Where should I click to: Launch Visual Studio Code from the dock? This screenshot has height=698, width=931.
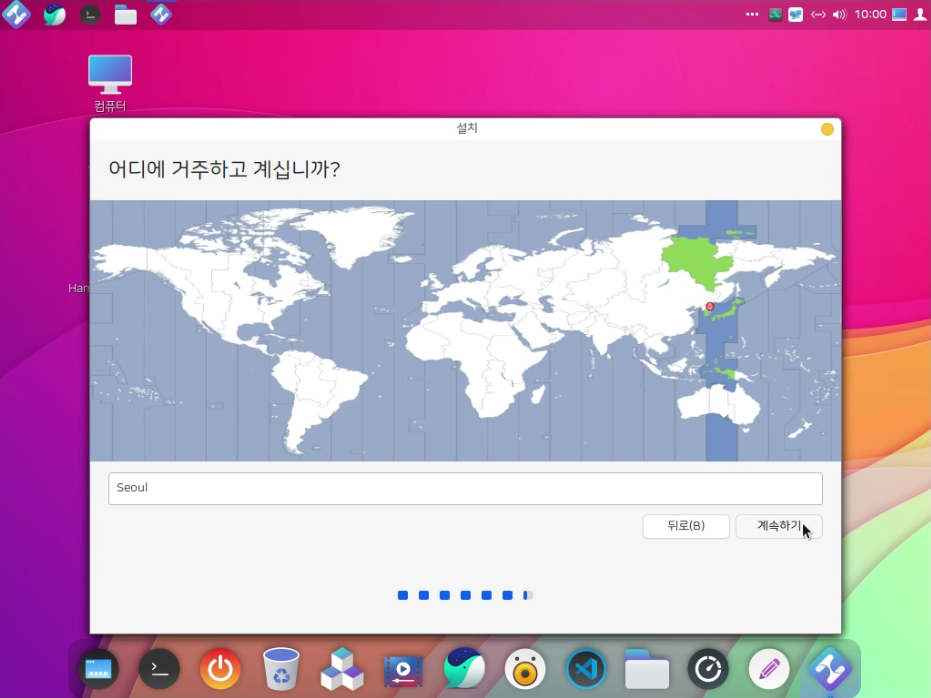tap(586, 668)
